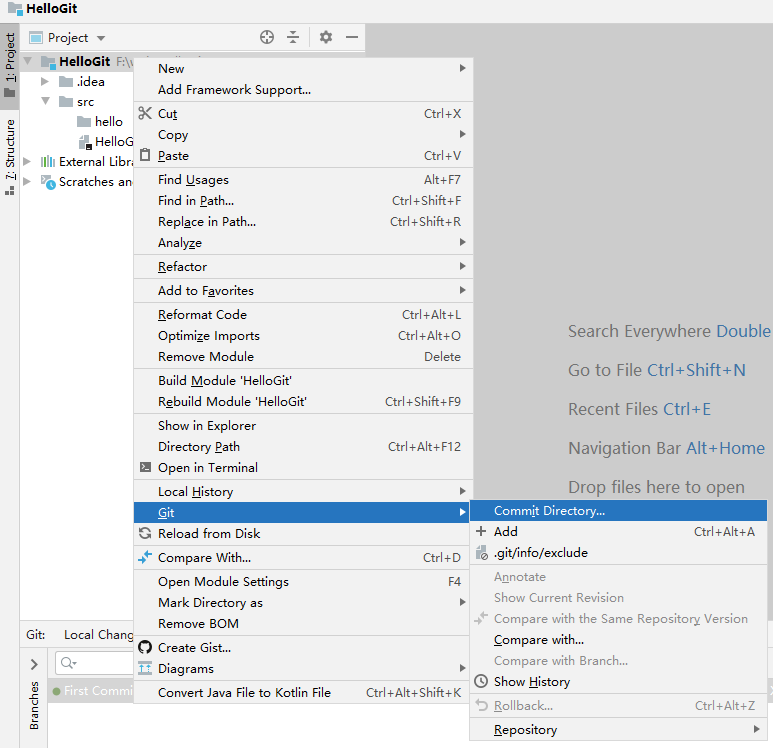This screenshot has width=773, height=748.
Task: Click the Git log search field
Action: (94, 663)
